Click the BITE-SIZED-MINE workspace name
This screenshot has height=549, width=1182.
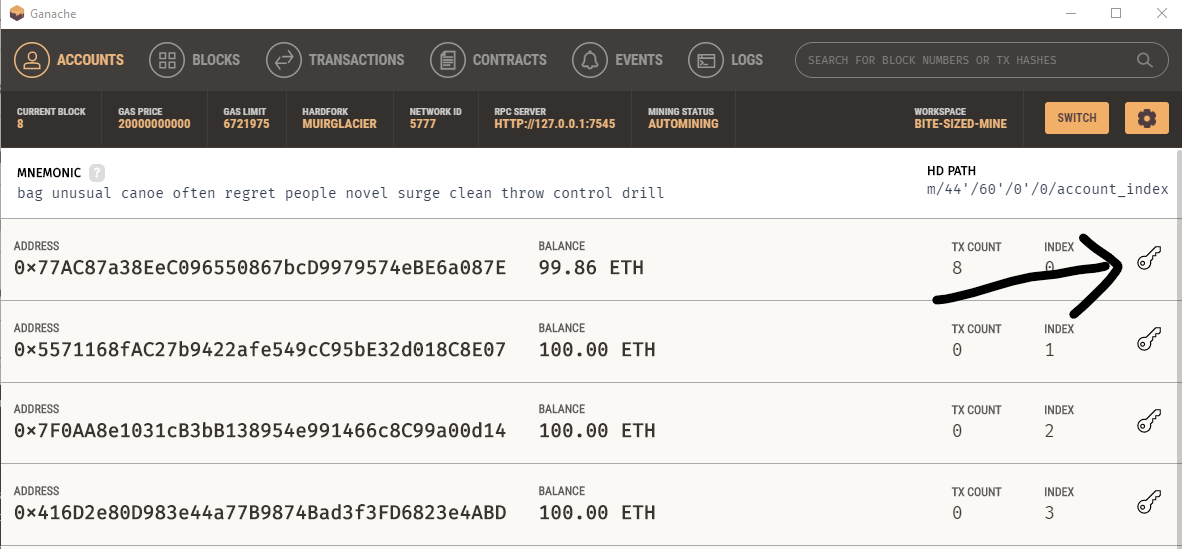coord(960,124)
